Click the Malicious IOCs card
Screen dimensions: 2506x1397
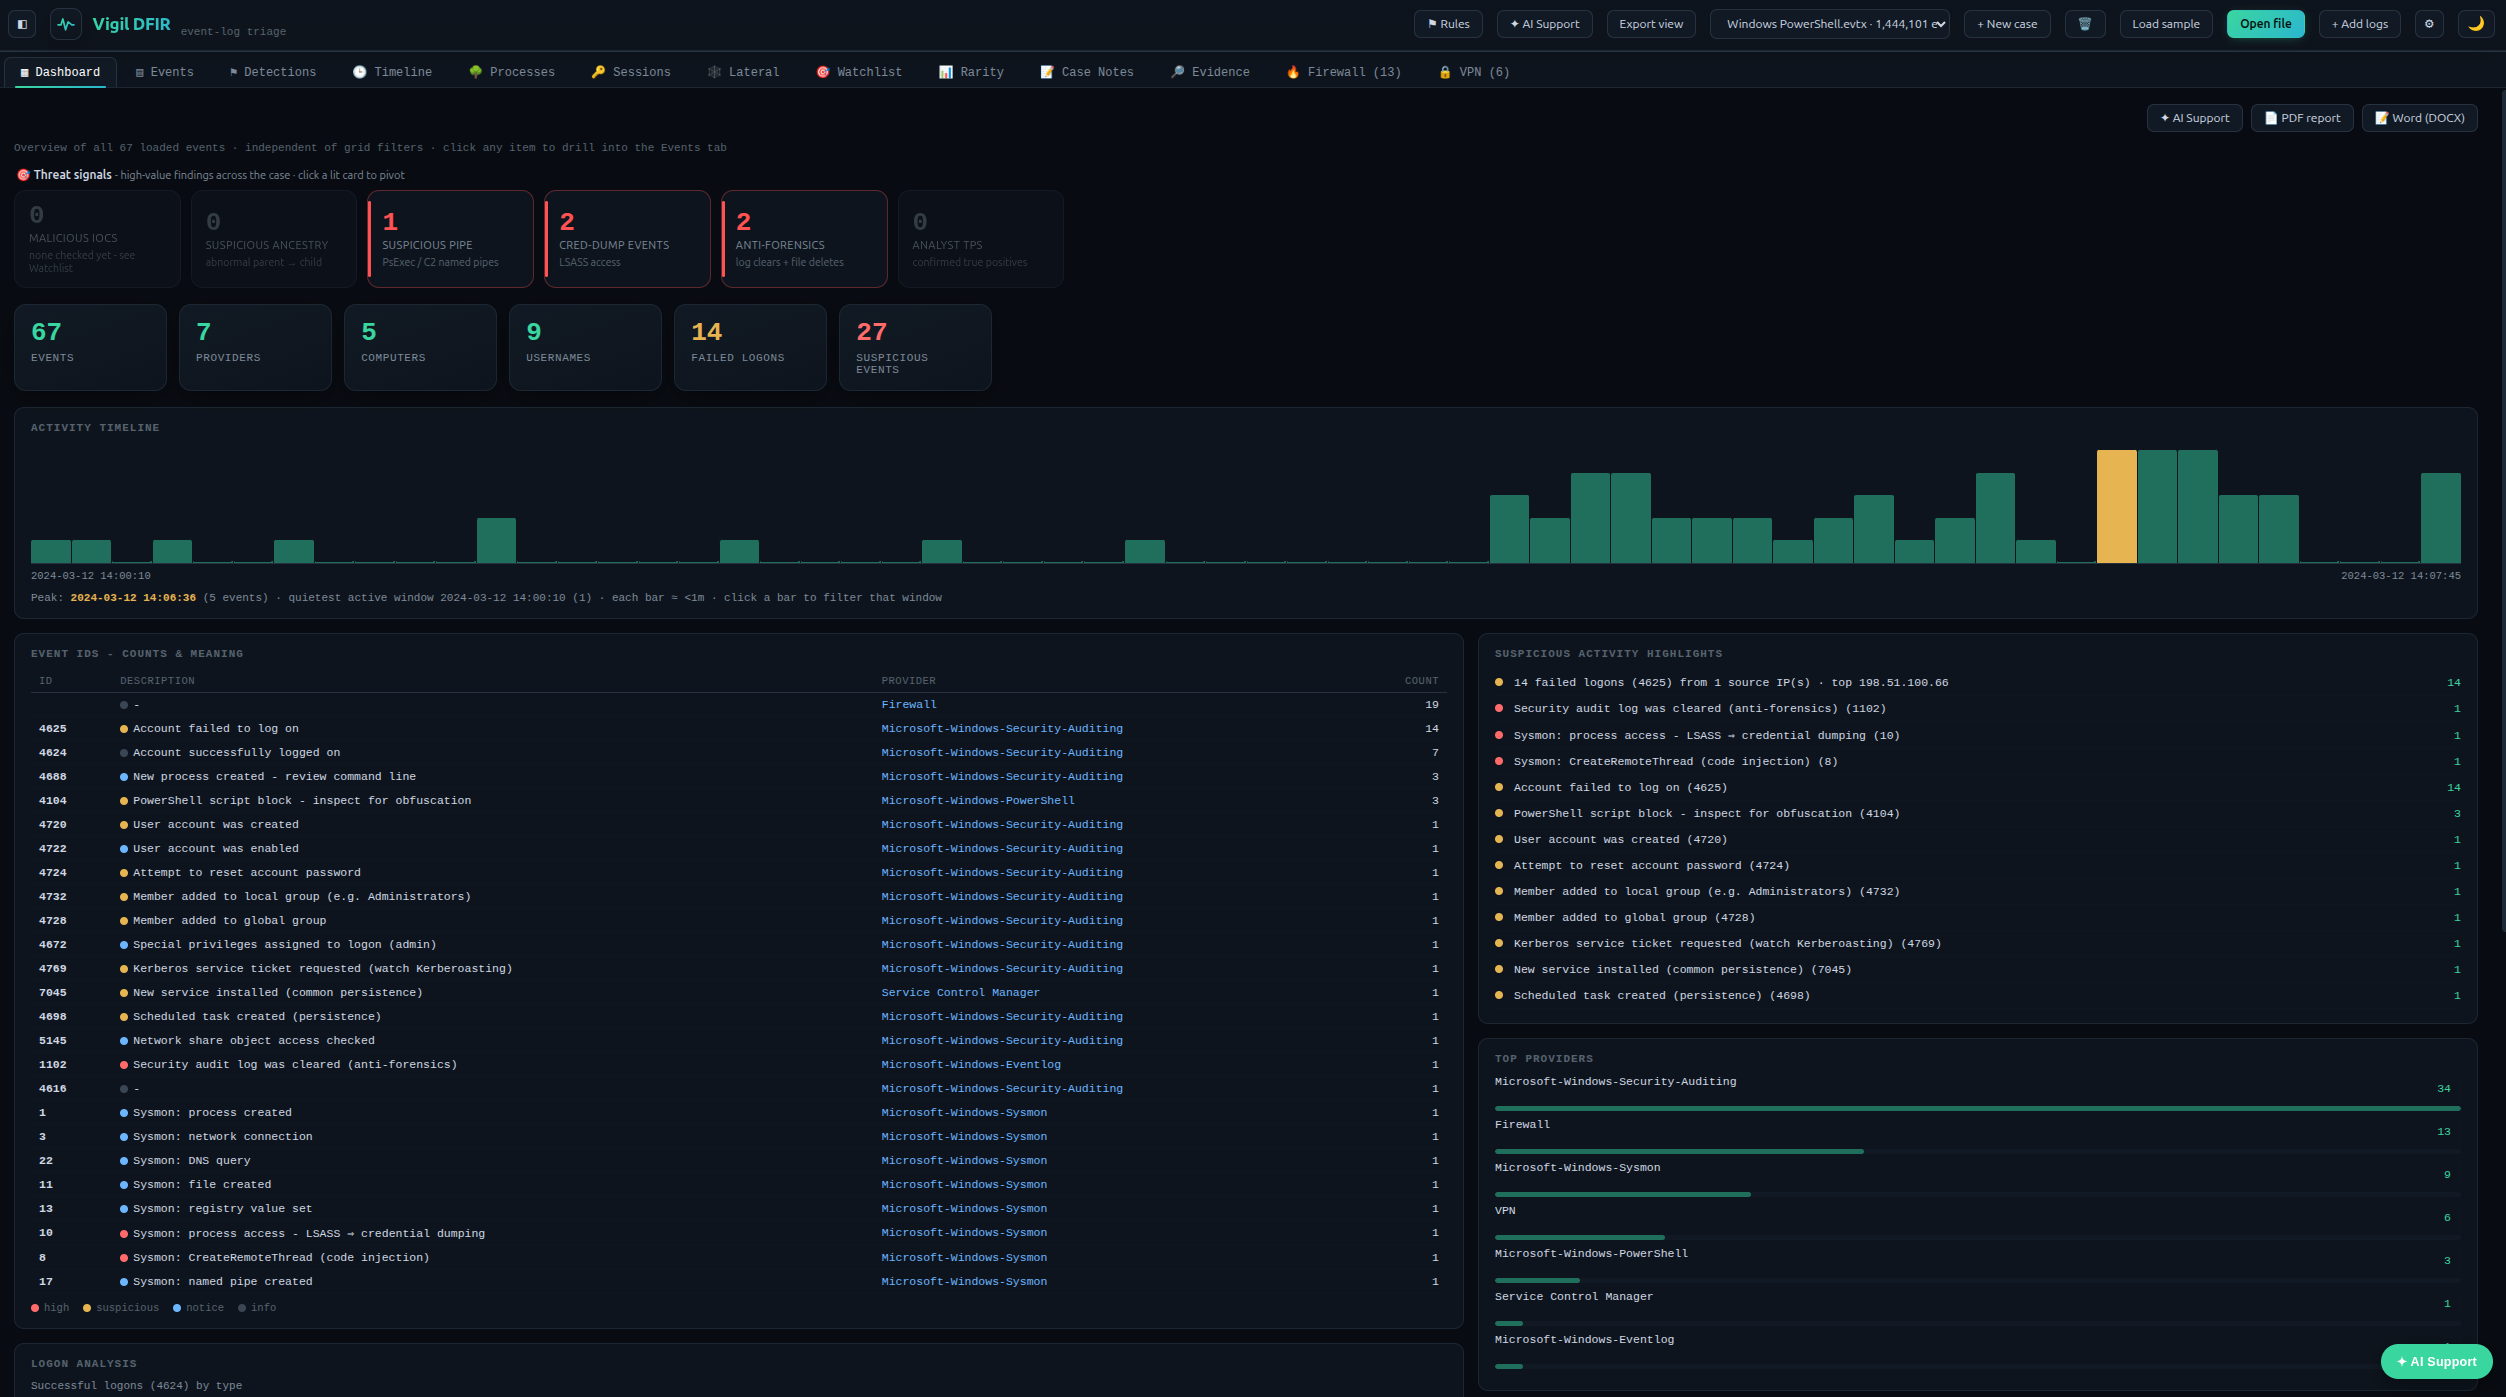(x=97, y=239)
